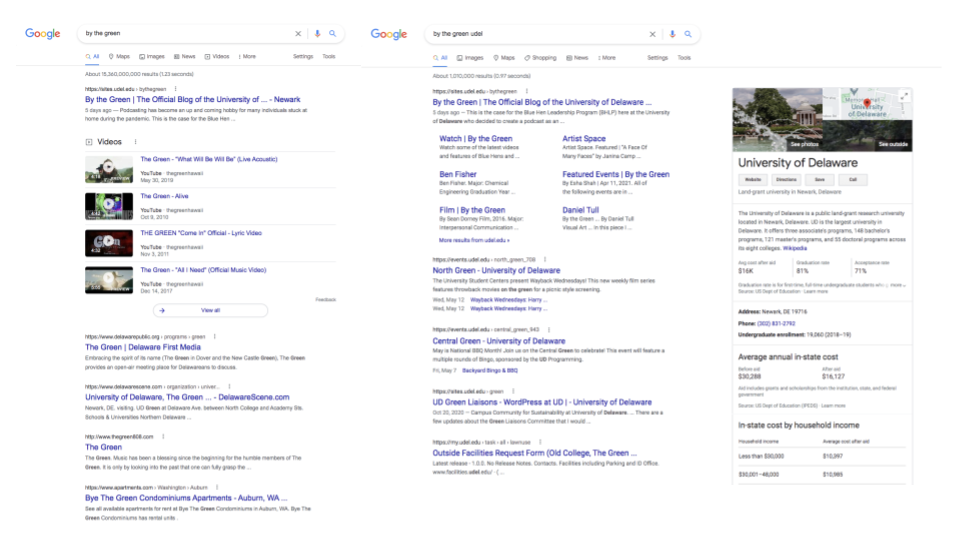Image resolution: width=960 pixels, height=540 pixels.
Task: Click the map pin on University of Delaware map
Action: pos(867,102)
